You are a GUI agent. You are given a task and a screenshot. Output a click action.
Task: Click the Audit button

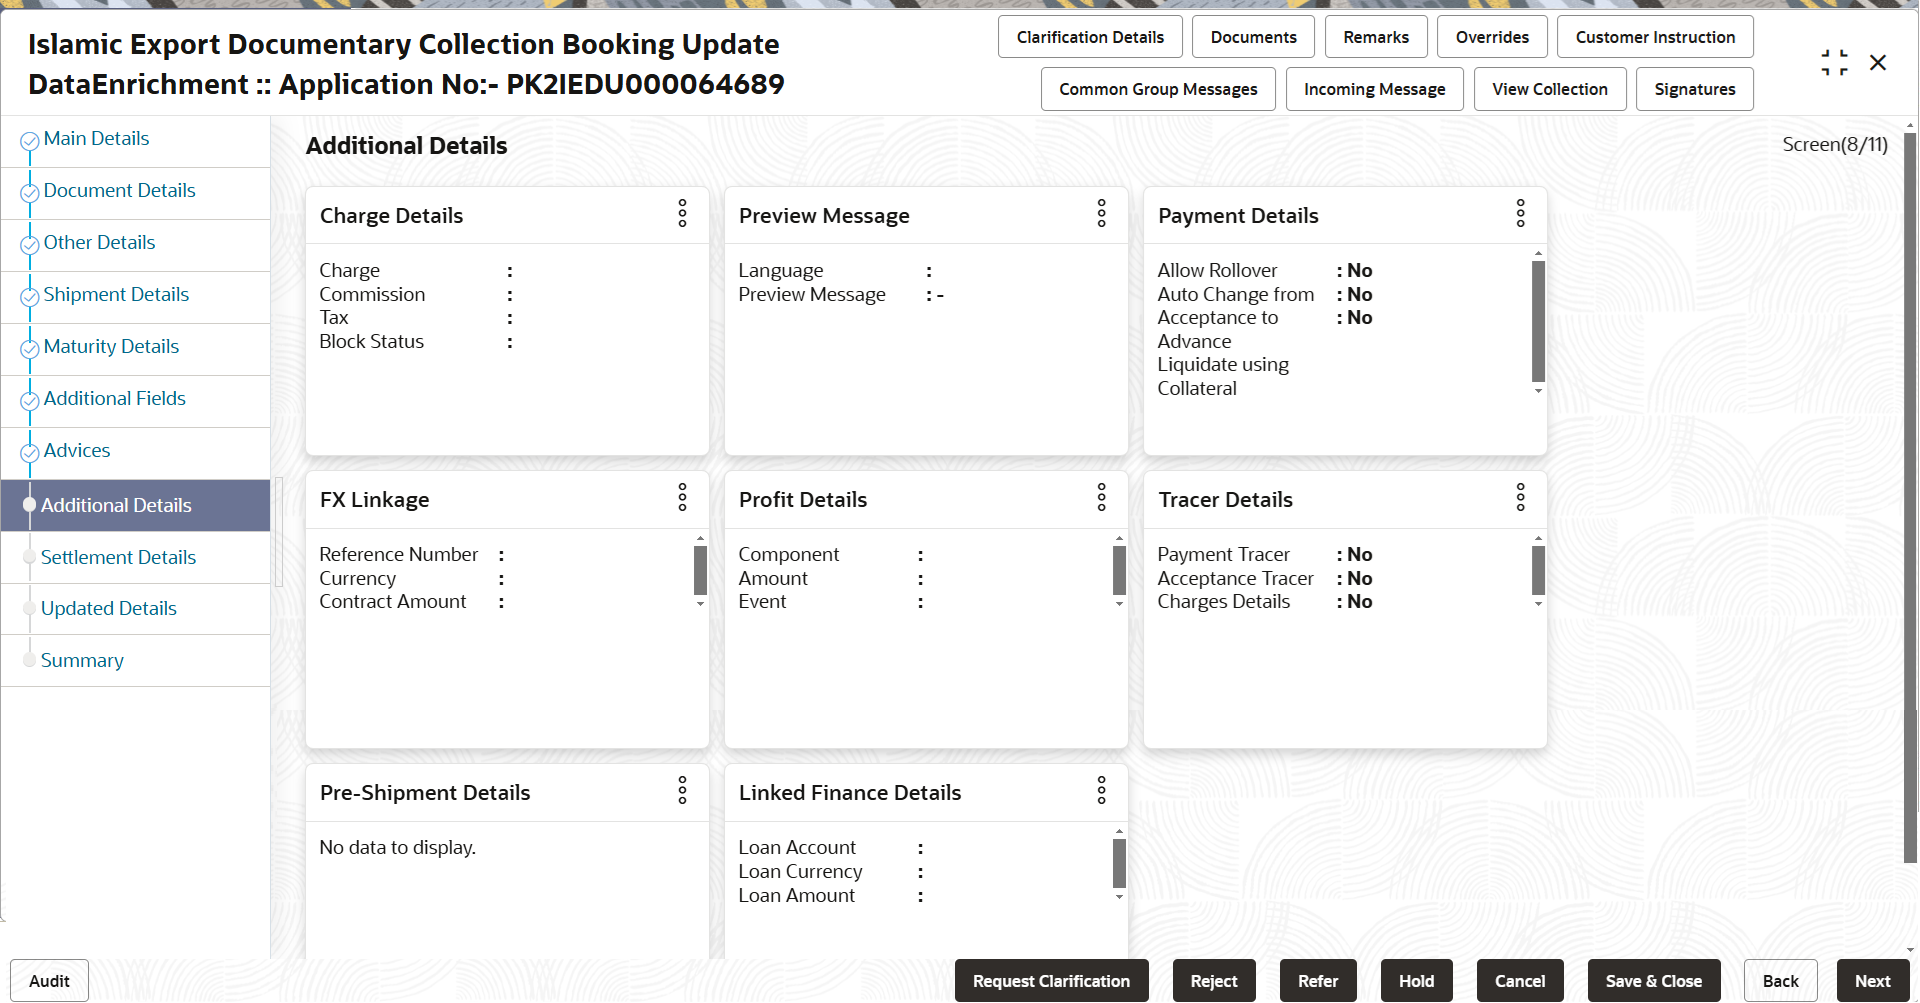[x=49, y=981]
